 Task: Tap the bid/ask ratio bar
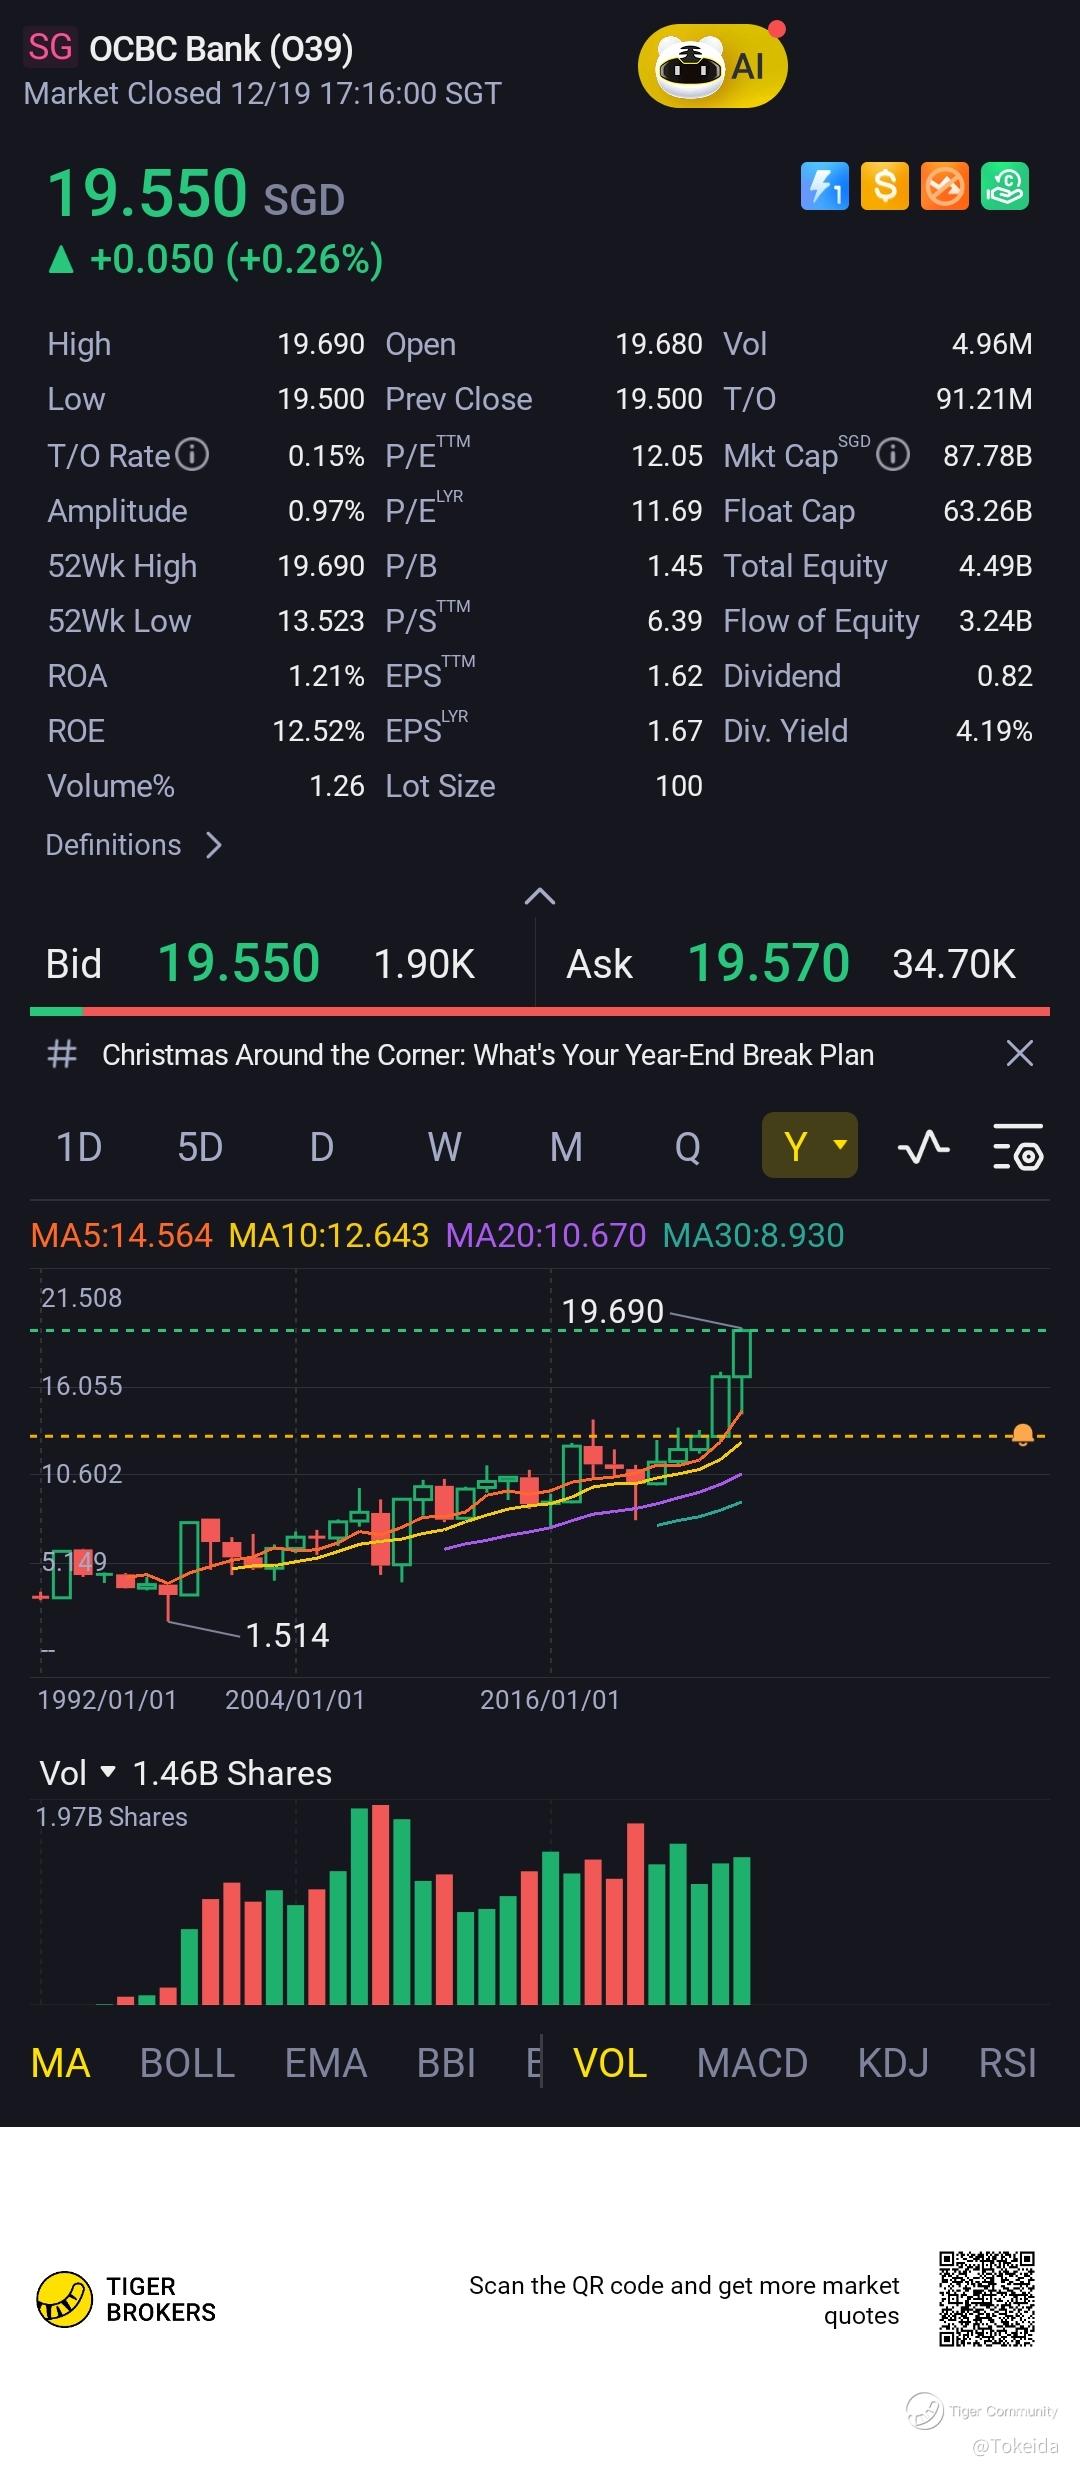(x=540, y=1011)
